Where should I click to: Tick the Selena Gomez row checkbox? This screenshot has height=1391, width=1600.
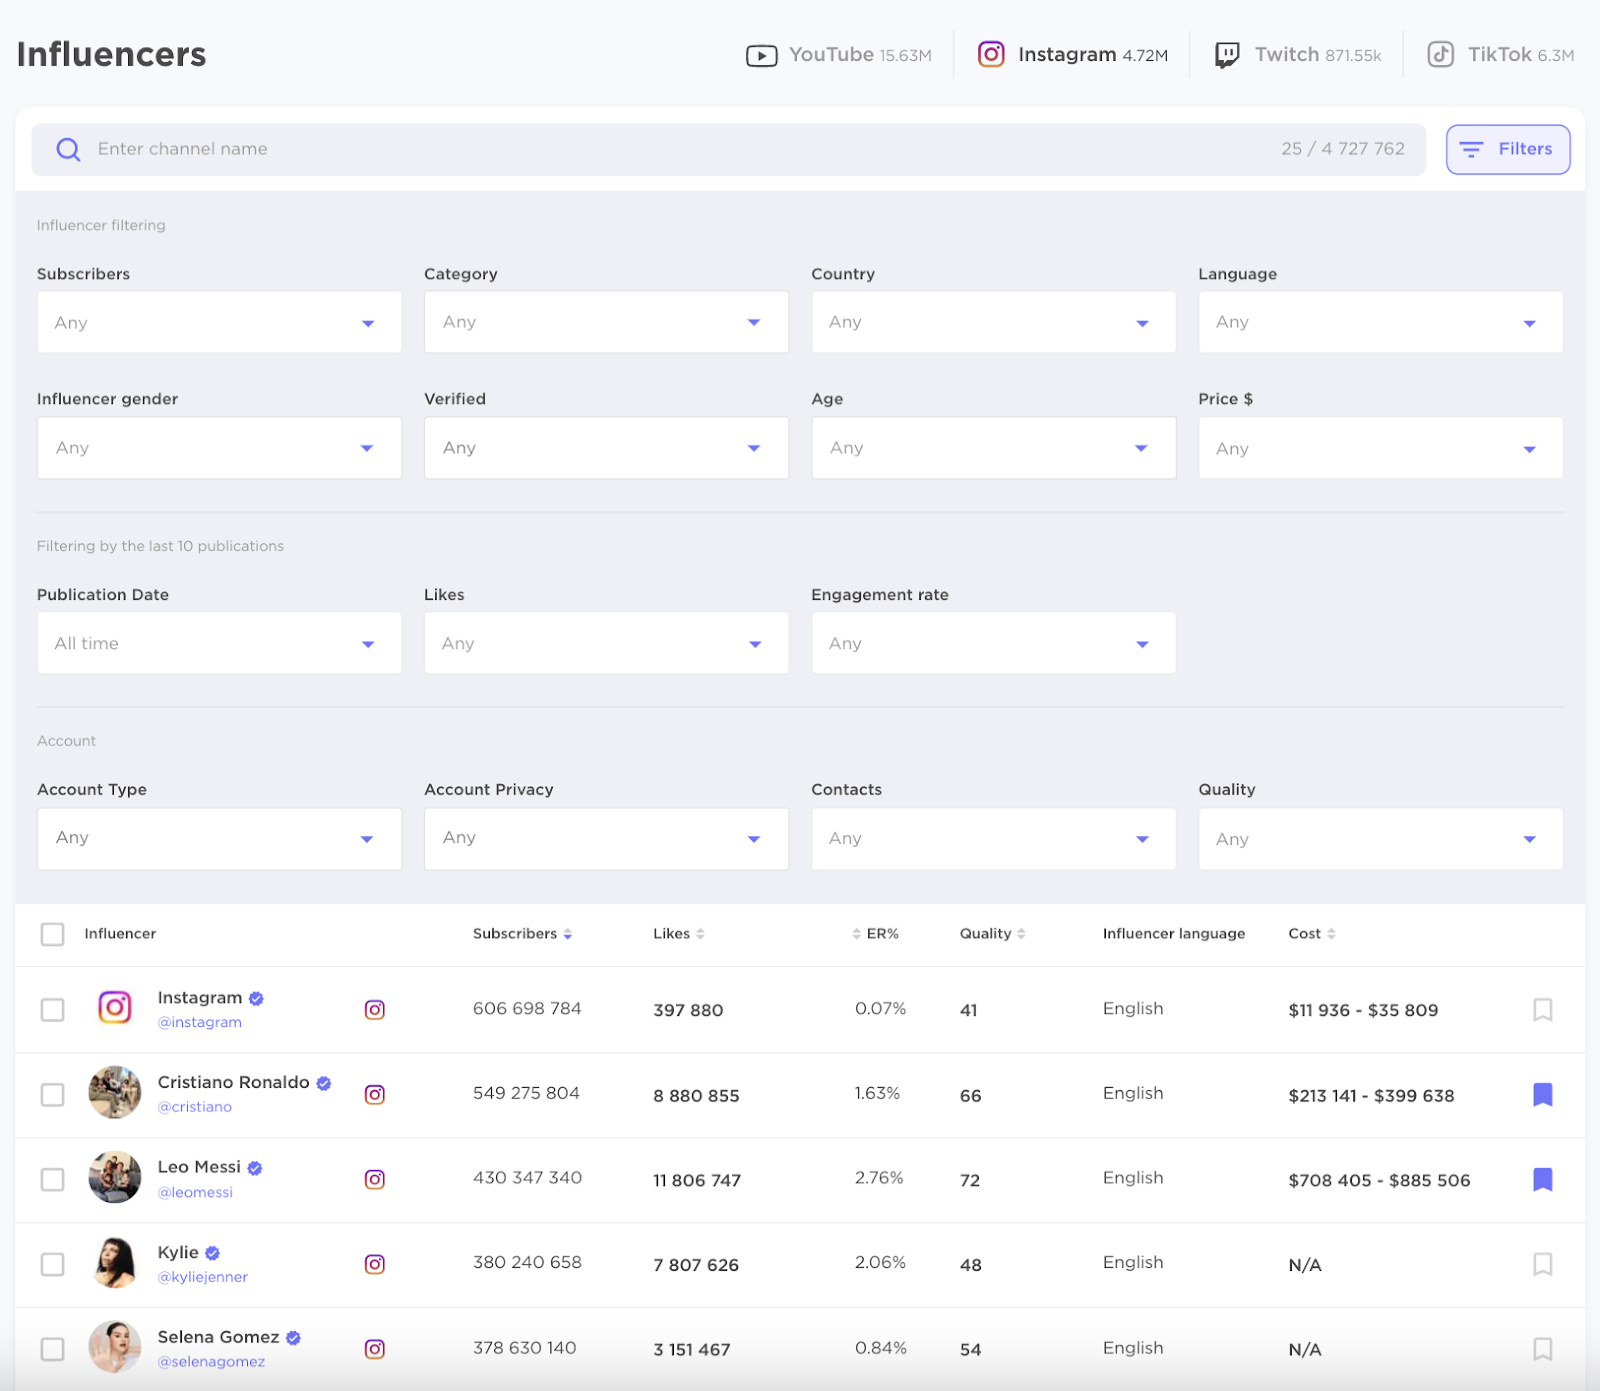[x=52, y=1350]
